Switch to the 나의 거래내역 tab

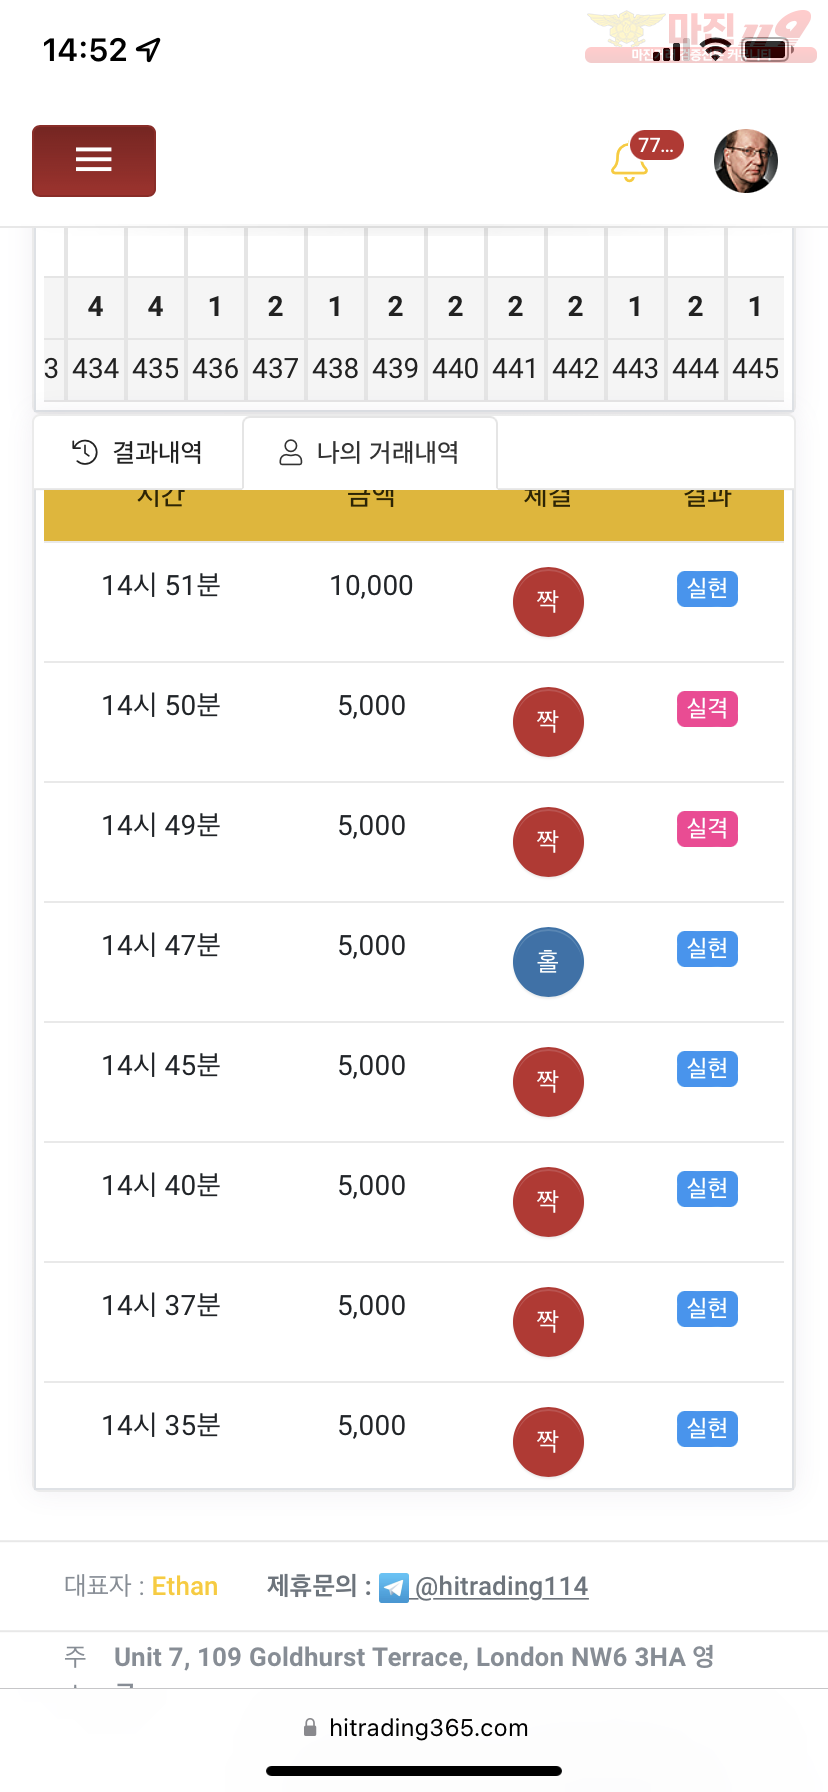(x=370, y=453)
